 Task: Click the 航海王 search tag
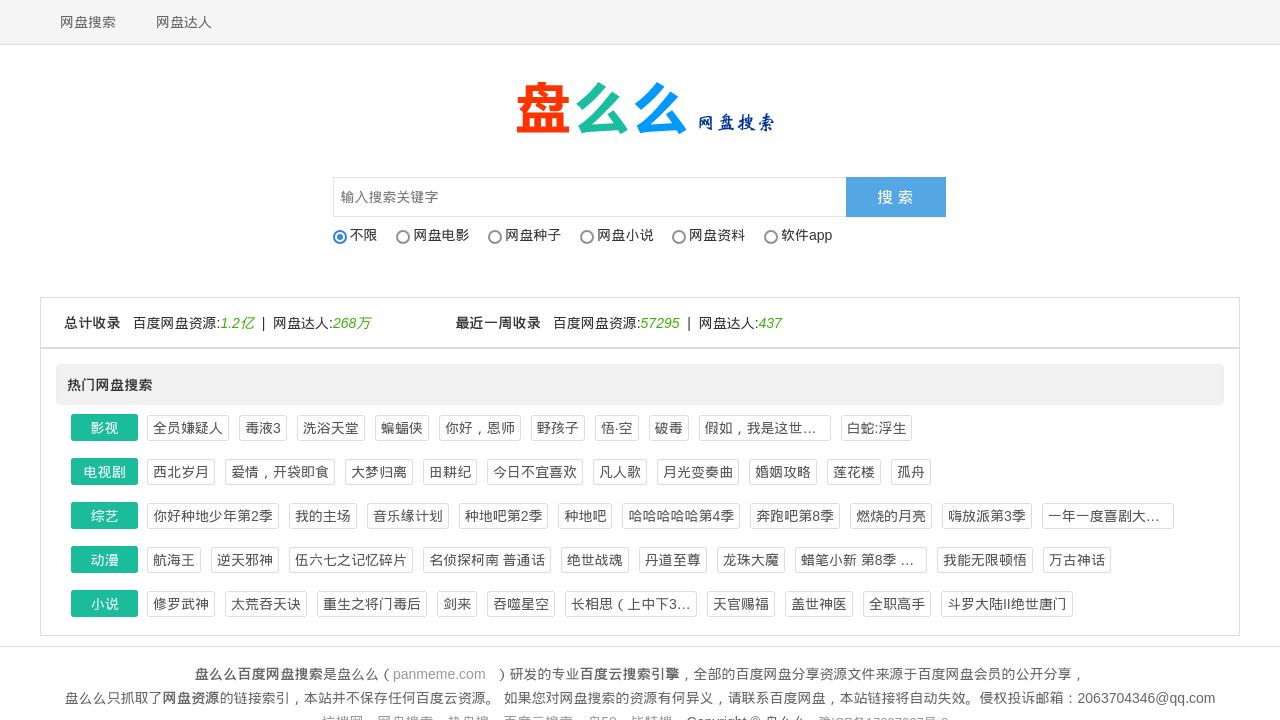174,560
